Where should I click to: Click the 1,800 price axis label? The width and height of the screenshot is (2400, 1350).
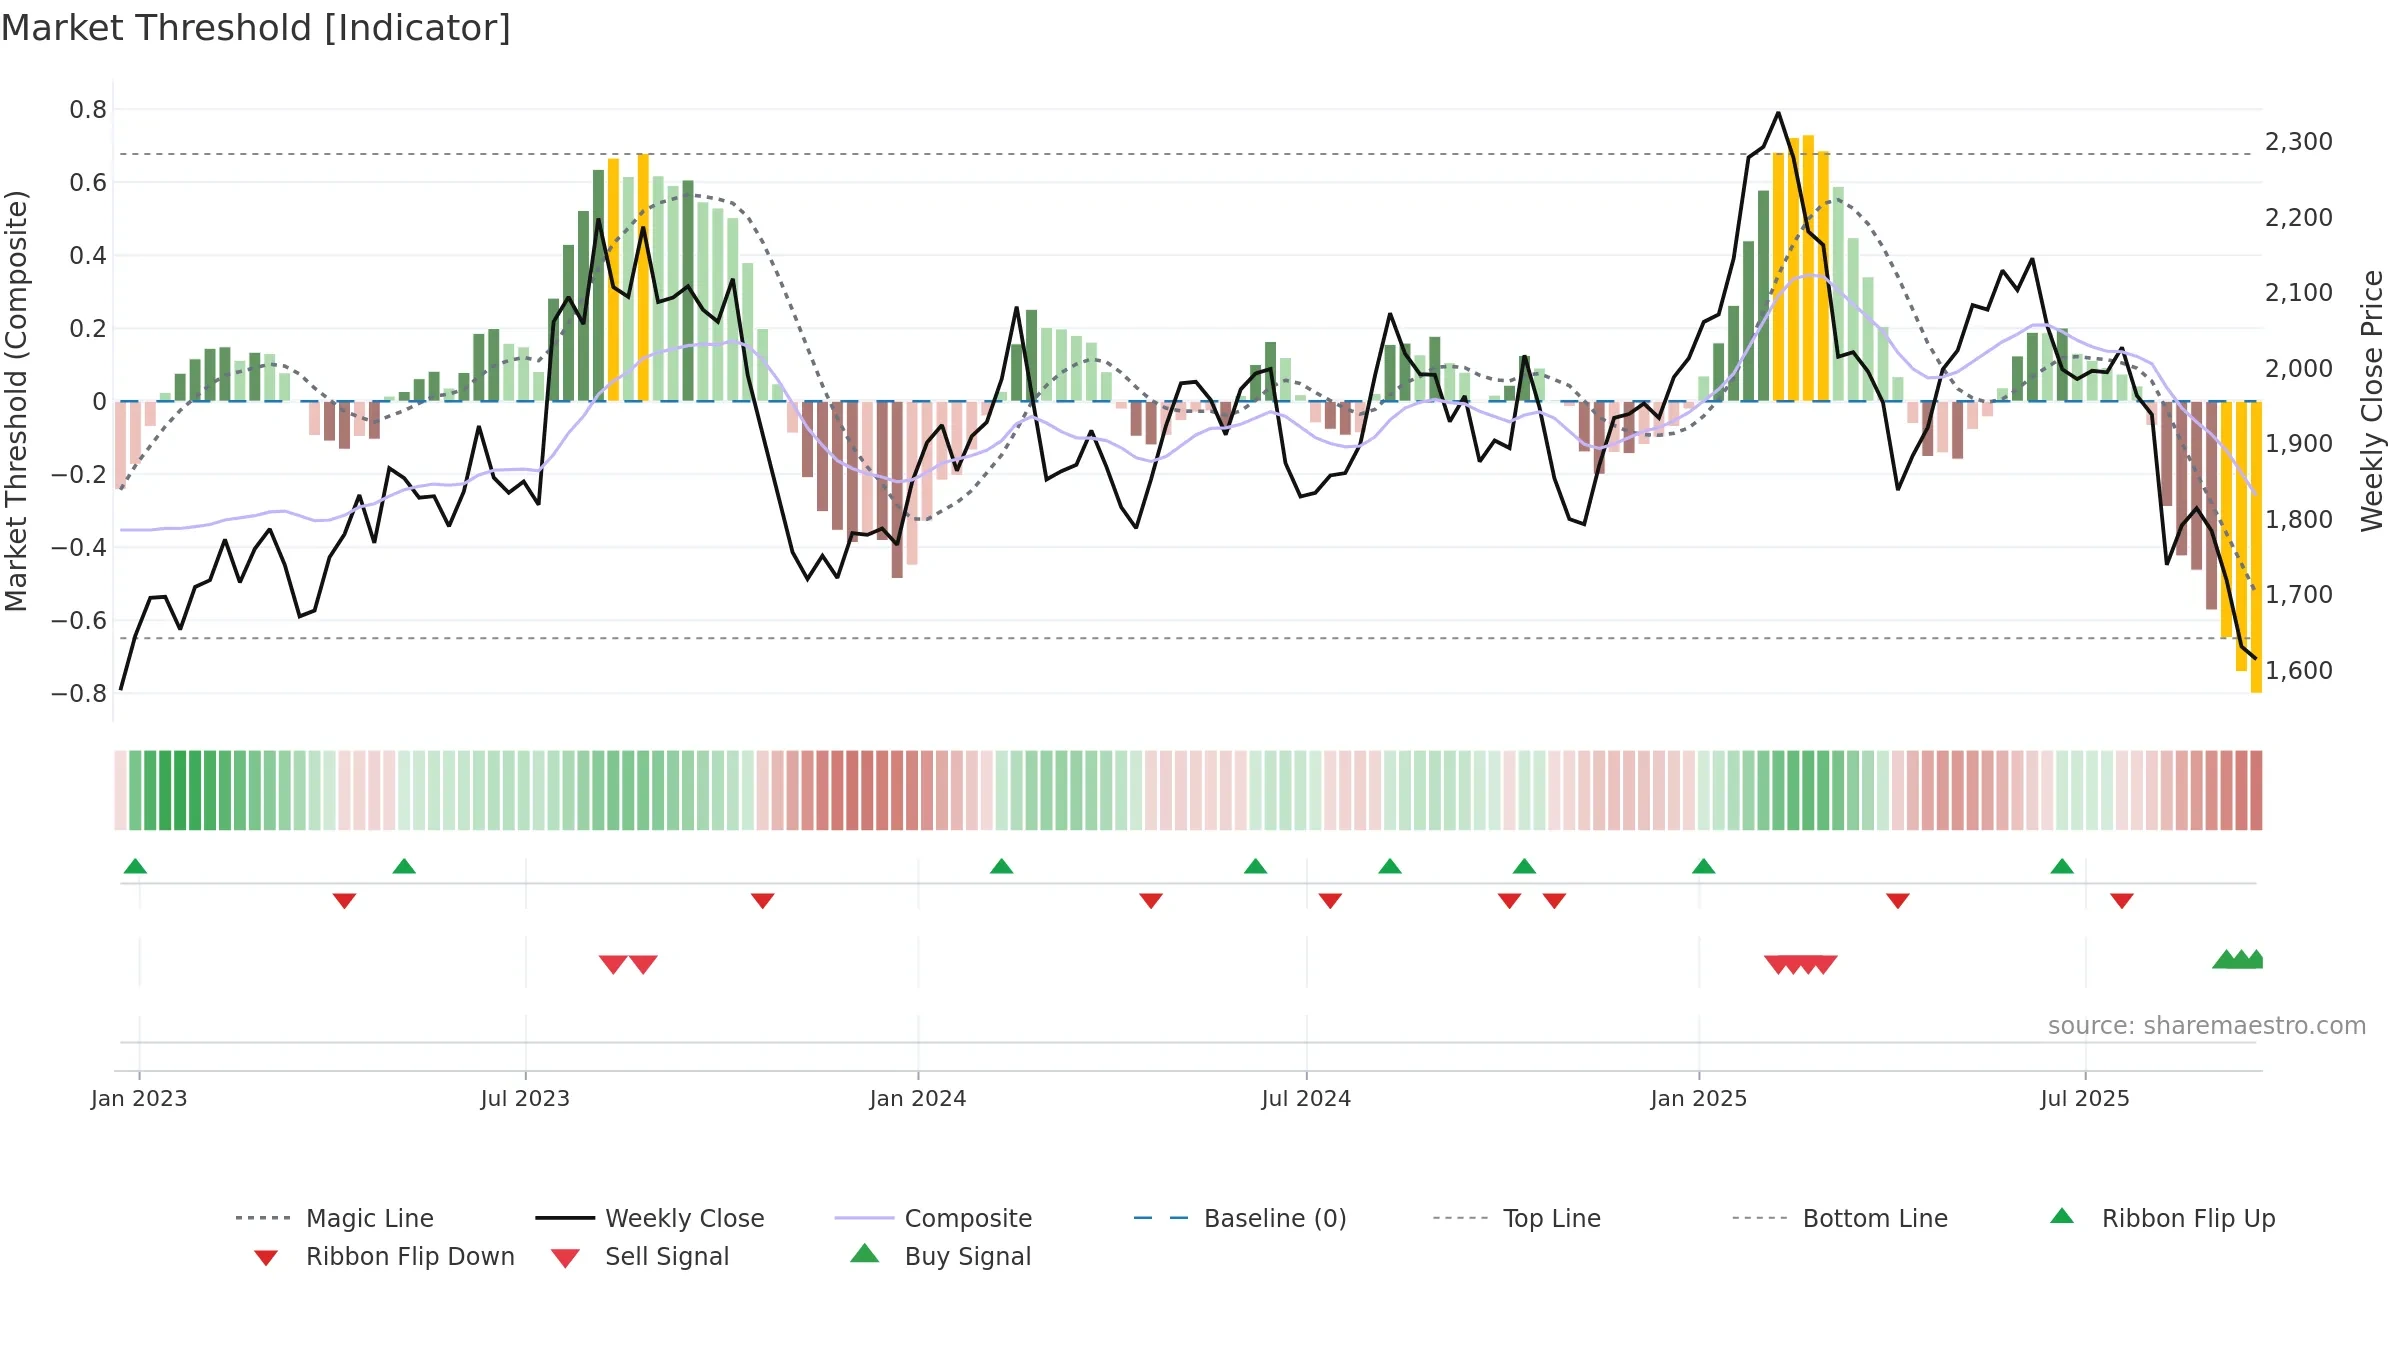[2299, 519]
